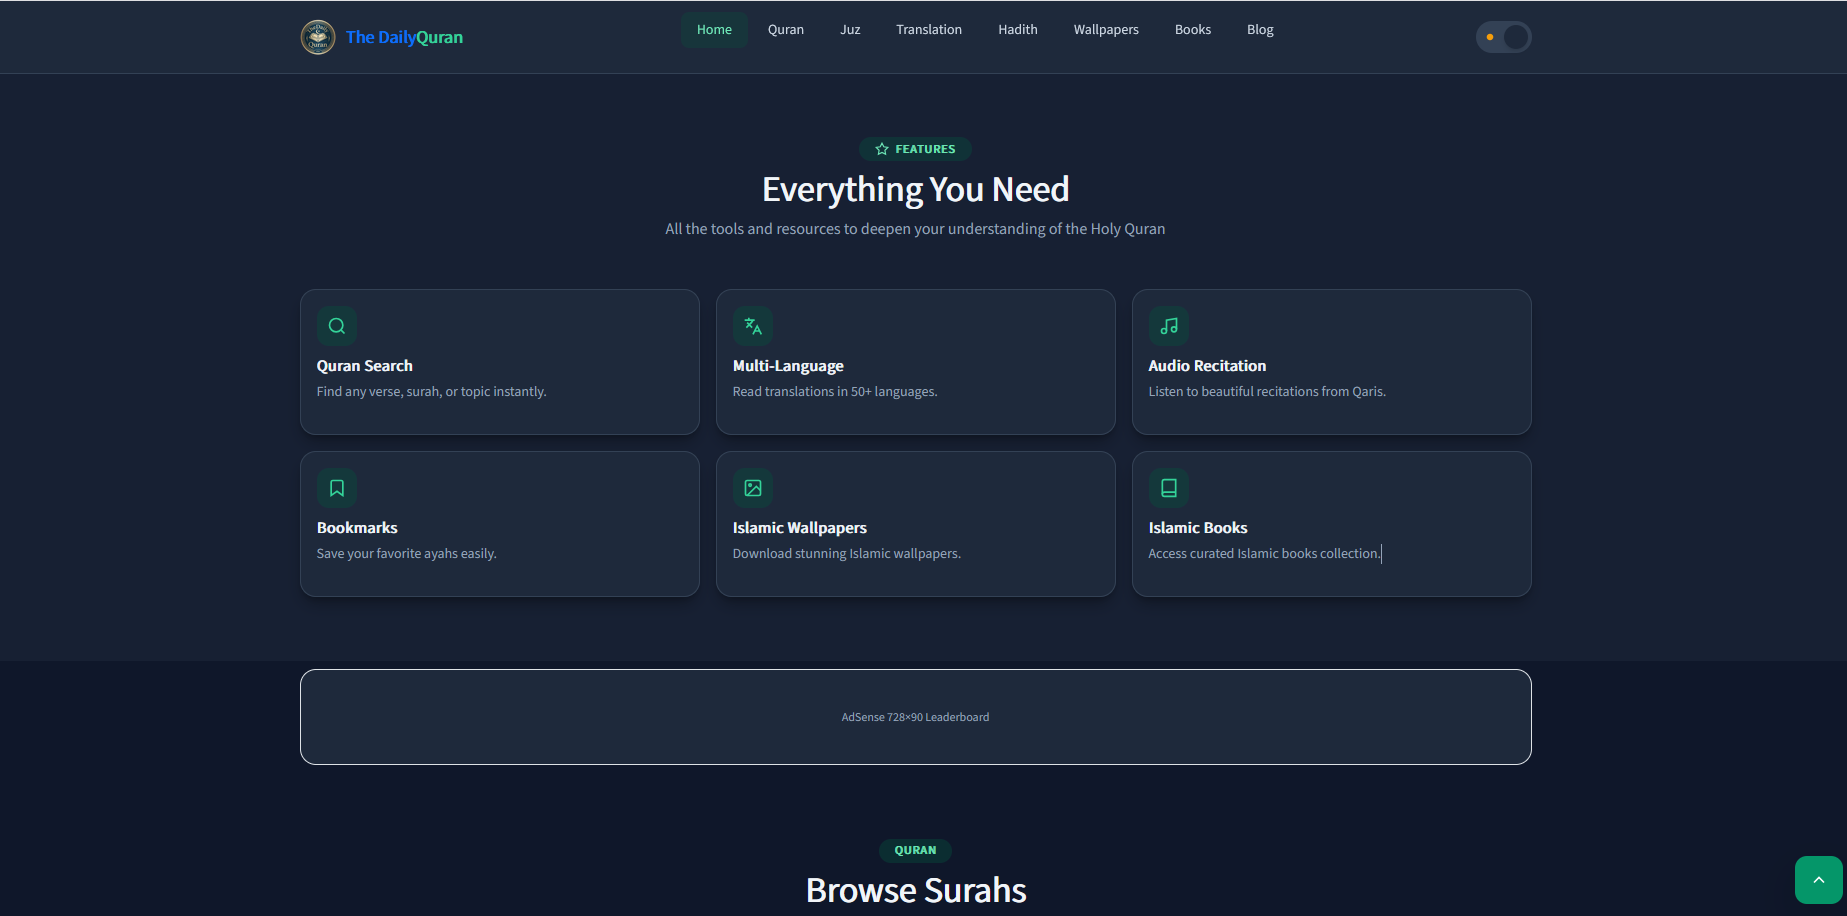Open the Wallpapers nav link
The image size is (1847, 916).
tap(1106, 30)
